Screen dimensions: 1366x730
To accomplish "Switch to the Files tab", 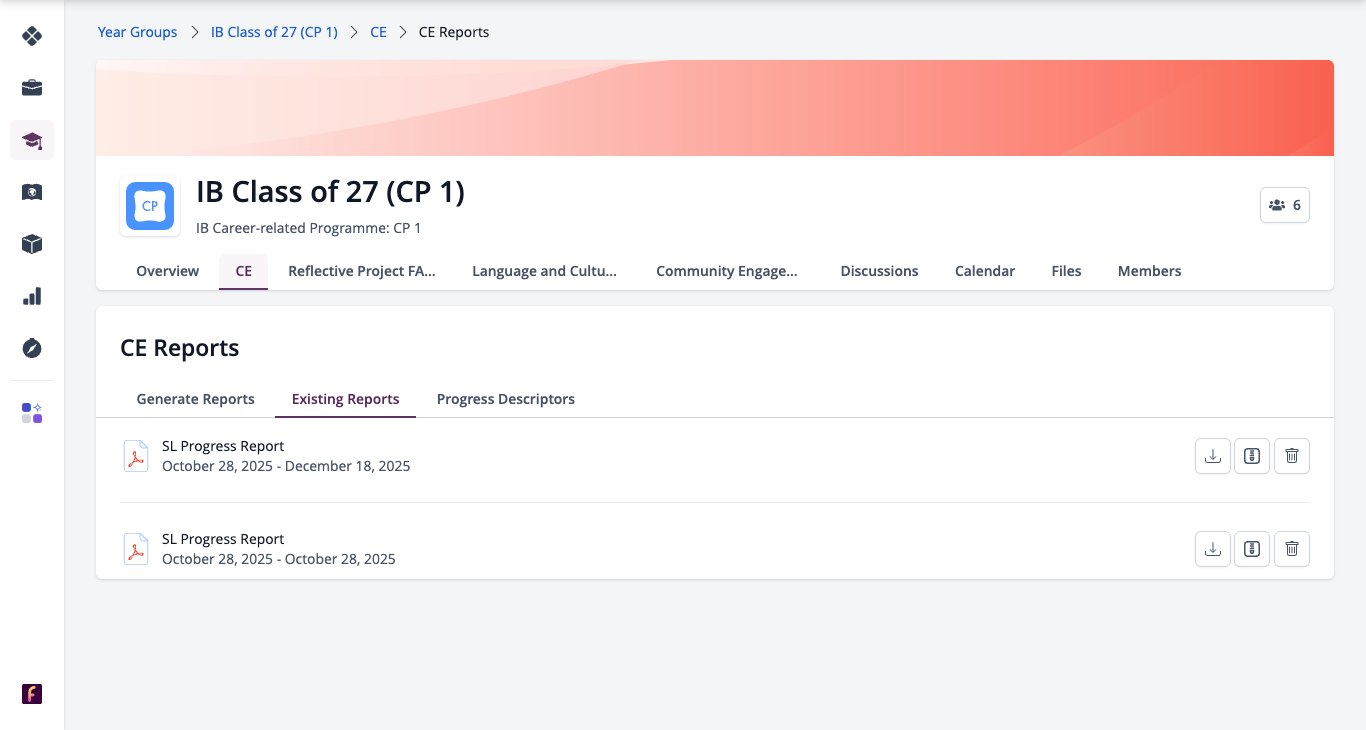I will (x=1067, y=271).
